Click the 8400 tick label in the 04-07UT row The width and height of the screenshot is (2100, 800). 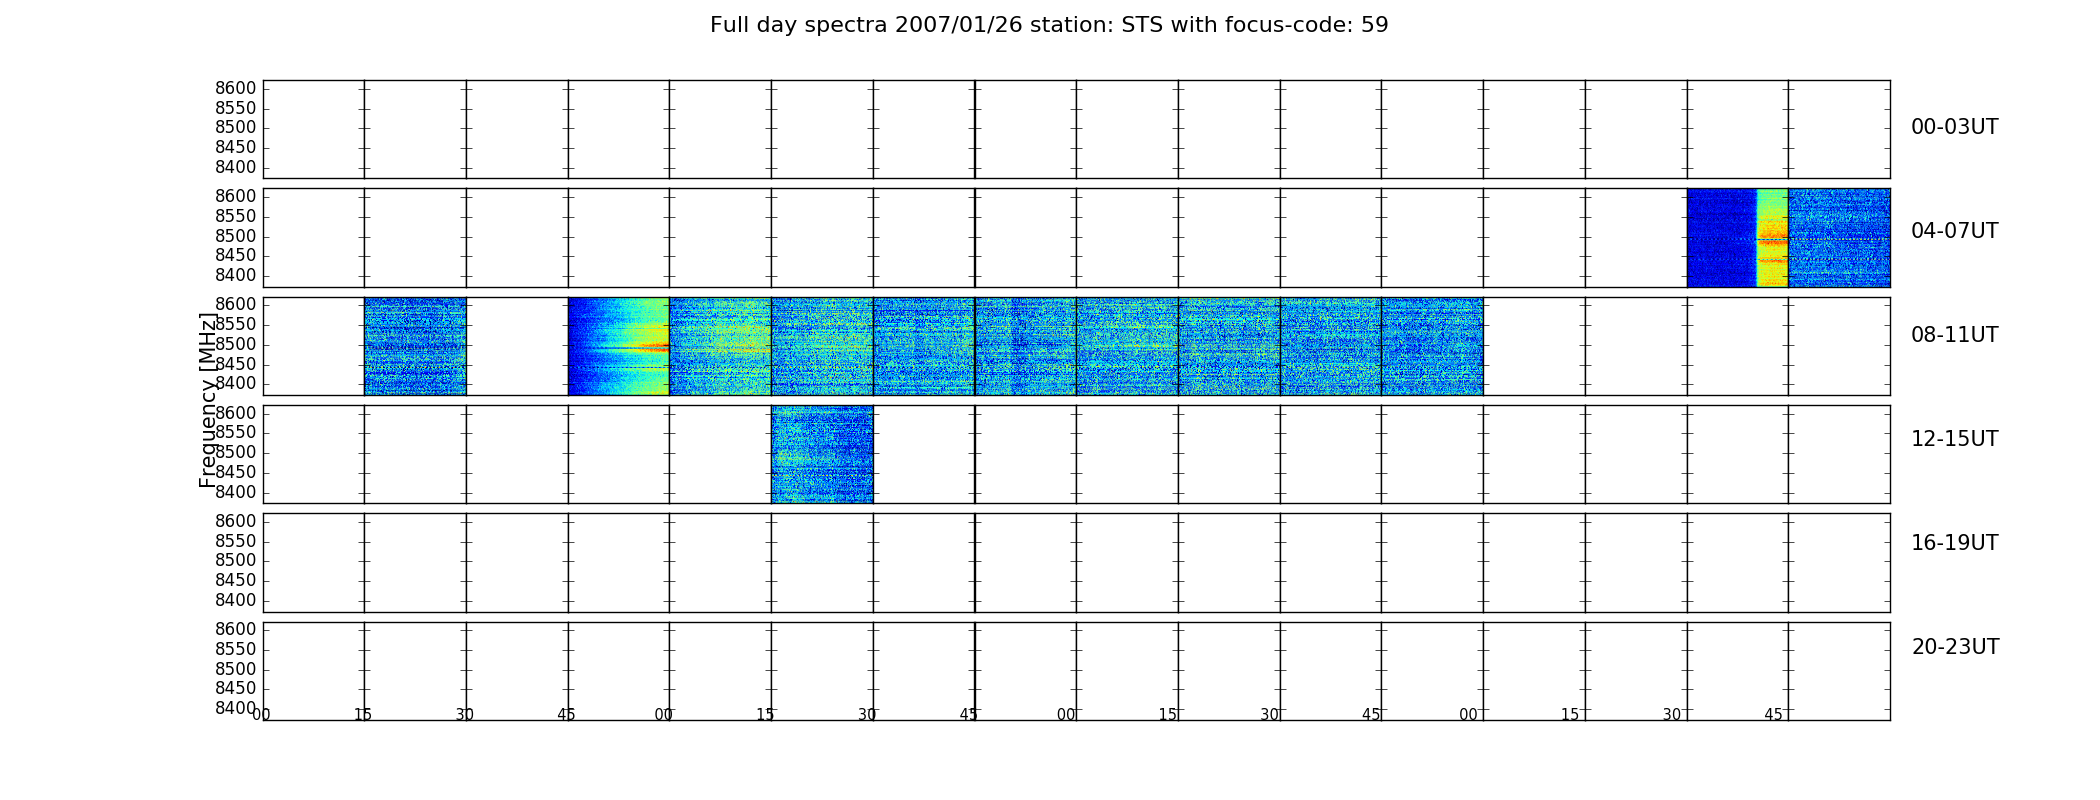[x=236, y=275]
